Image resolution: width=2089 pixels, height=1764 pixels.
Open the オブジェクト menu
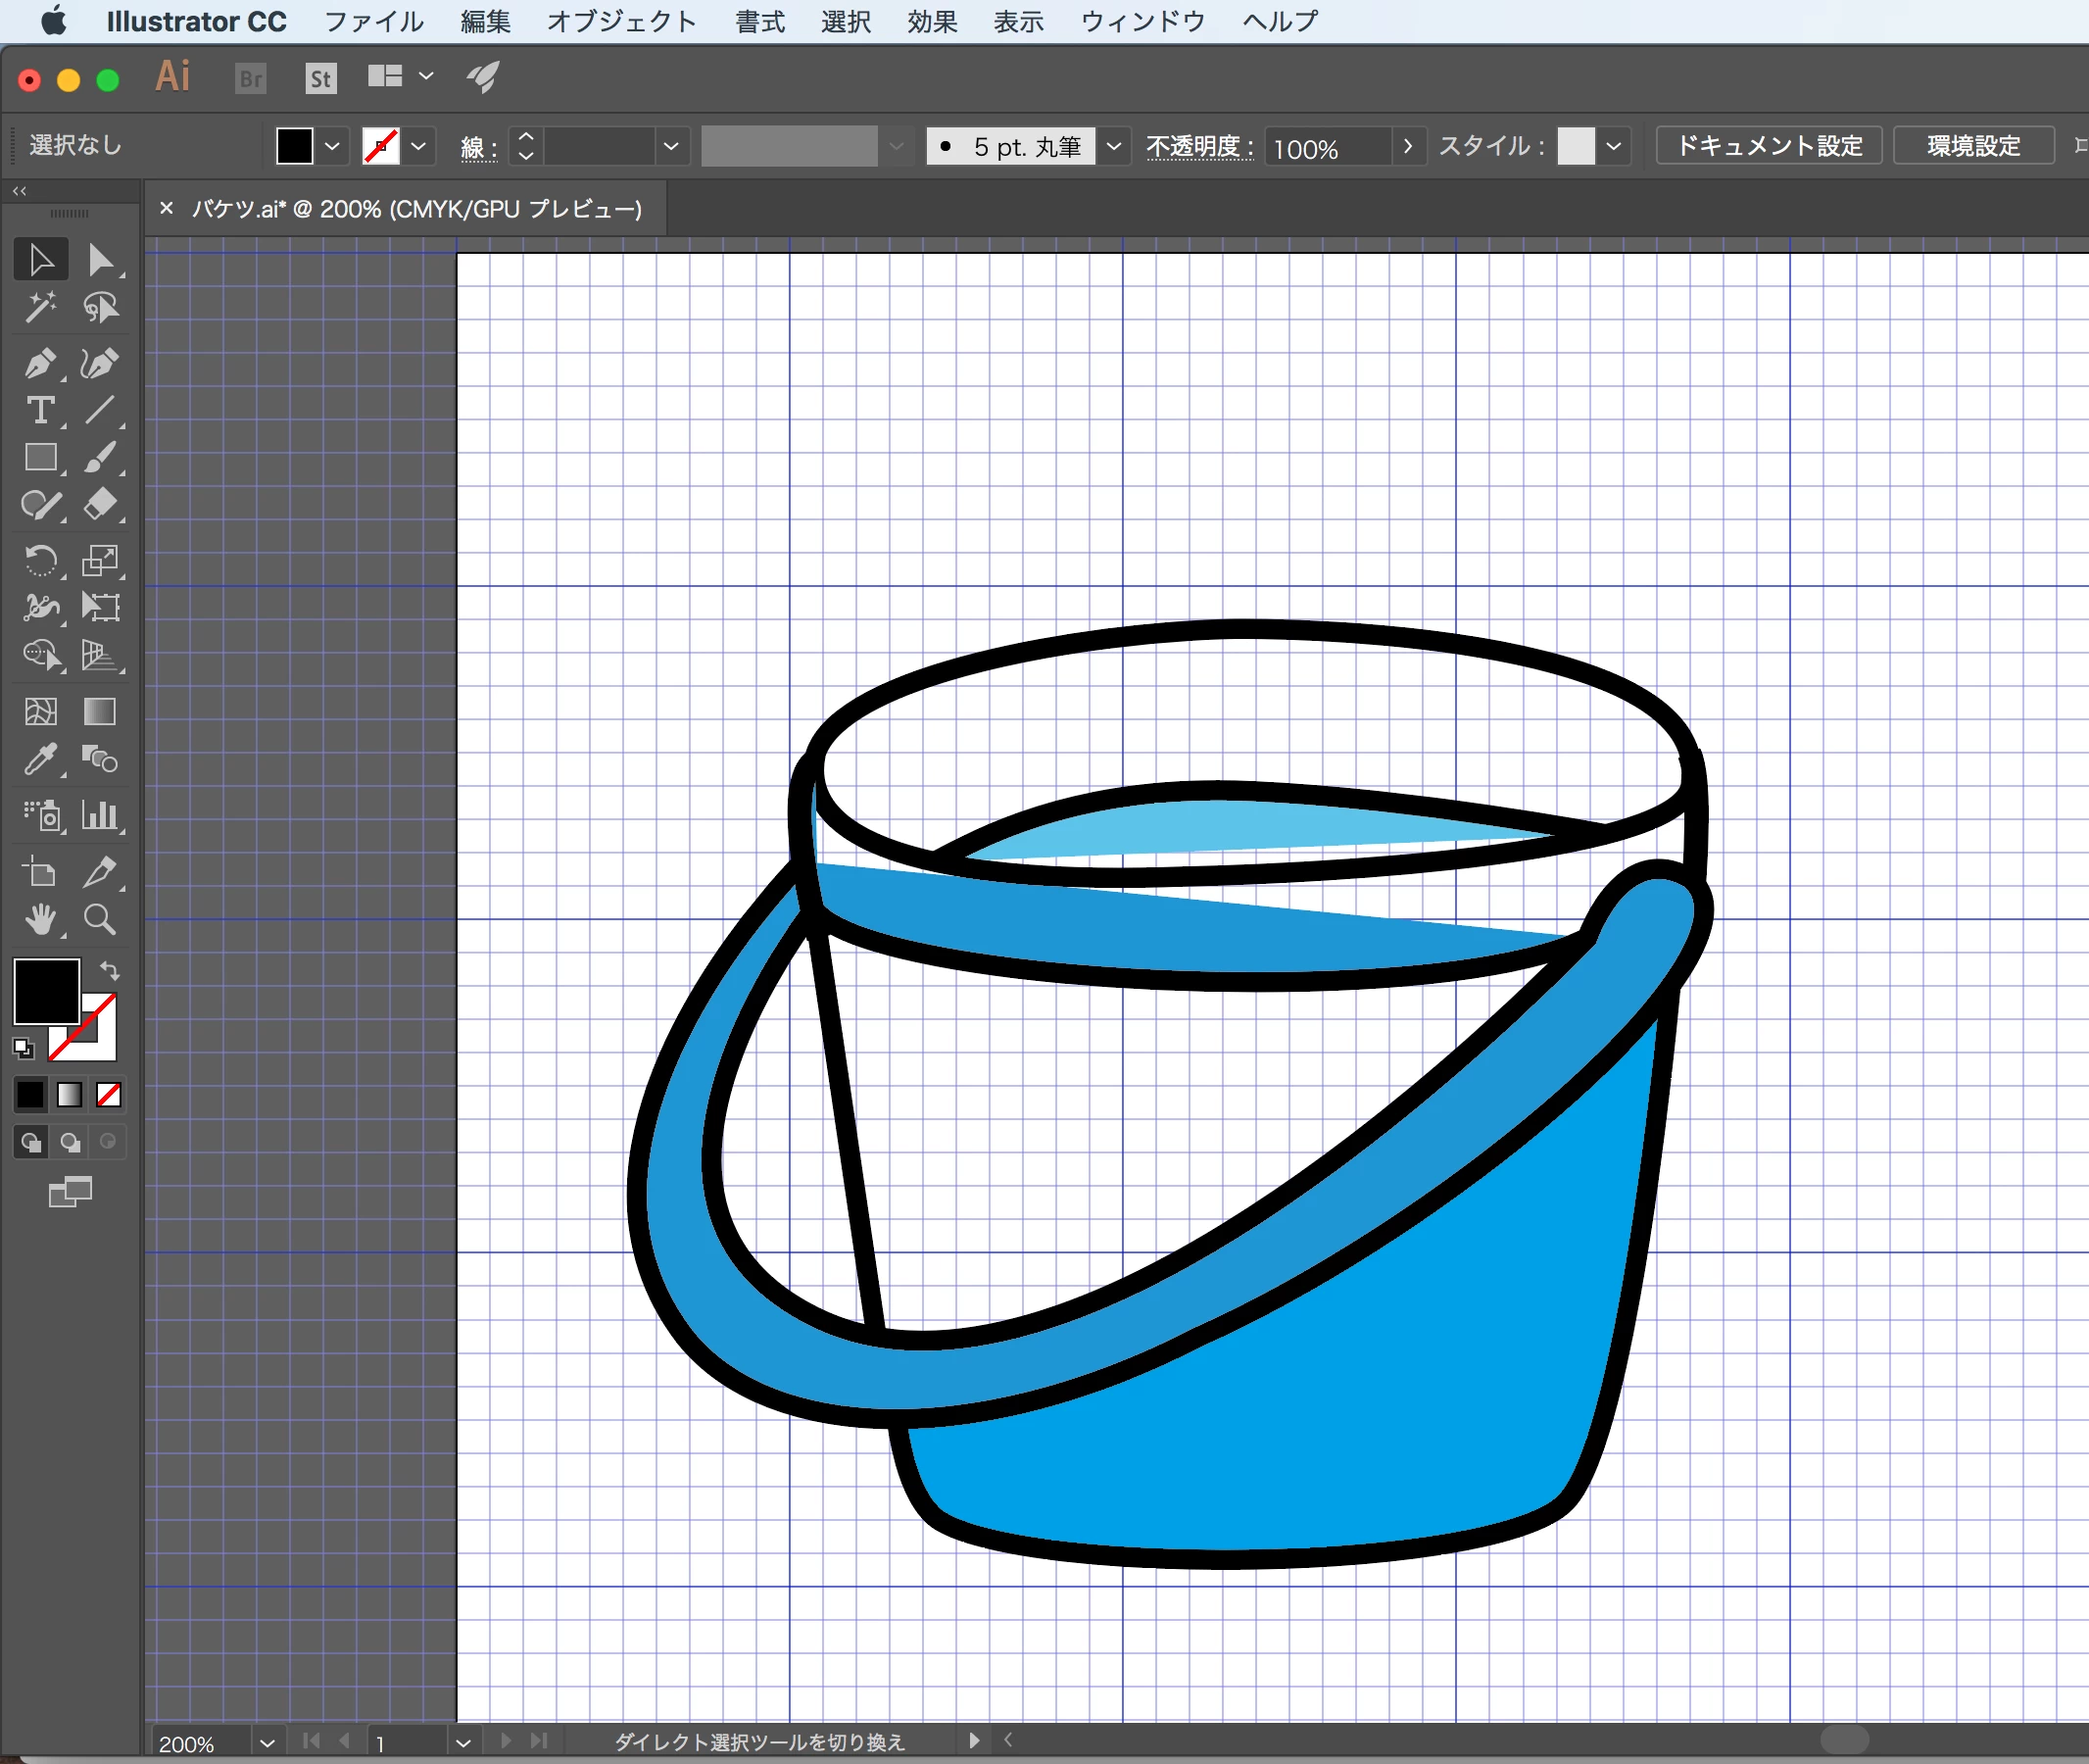(621, 21)
